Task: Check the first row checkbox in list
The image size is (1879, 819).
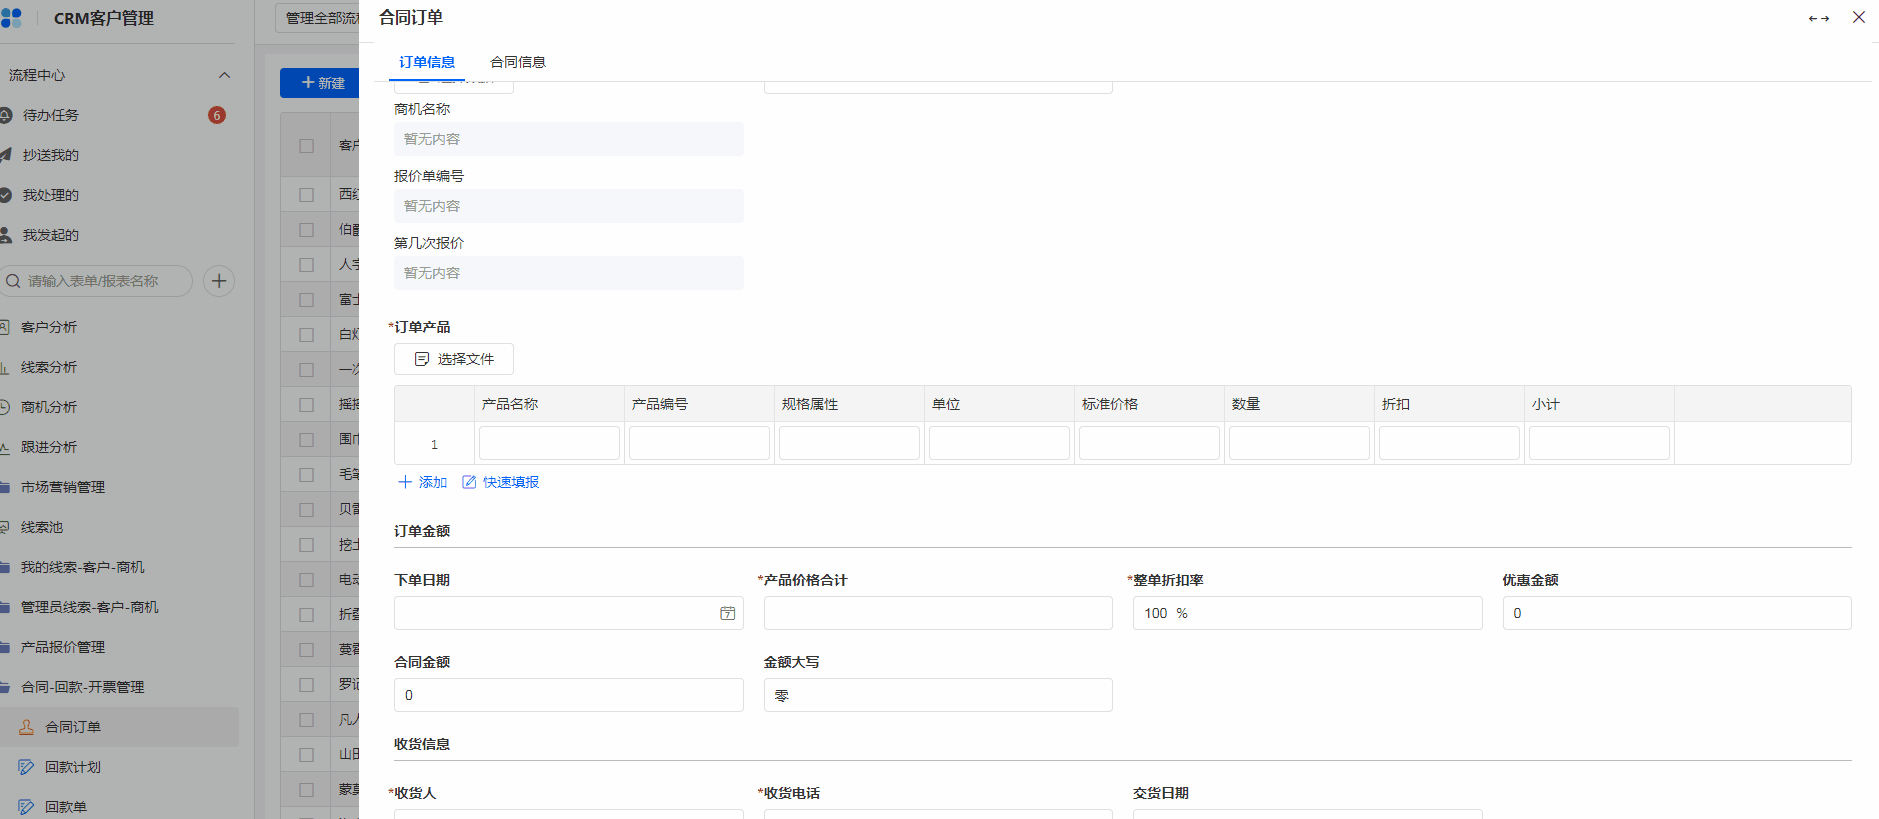Action: pyautogui.click(x=307, y=195)
